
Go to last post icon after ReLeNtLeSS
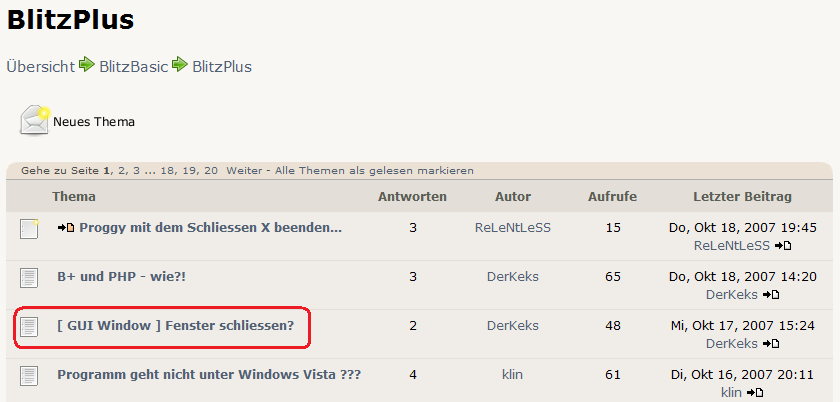point(783,246)
